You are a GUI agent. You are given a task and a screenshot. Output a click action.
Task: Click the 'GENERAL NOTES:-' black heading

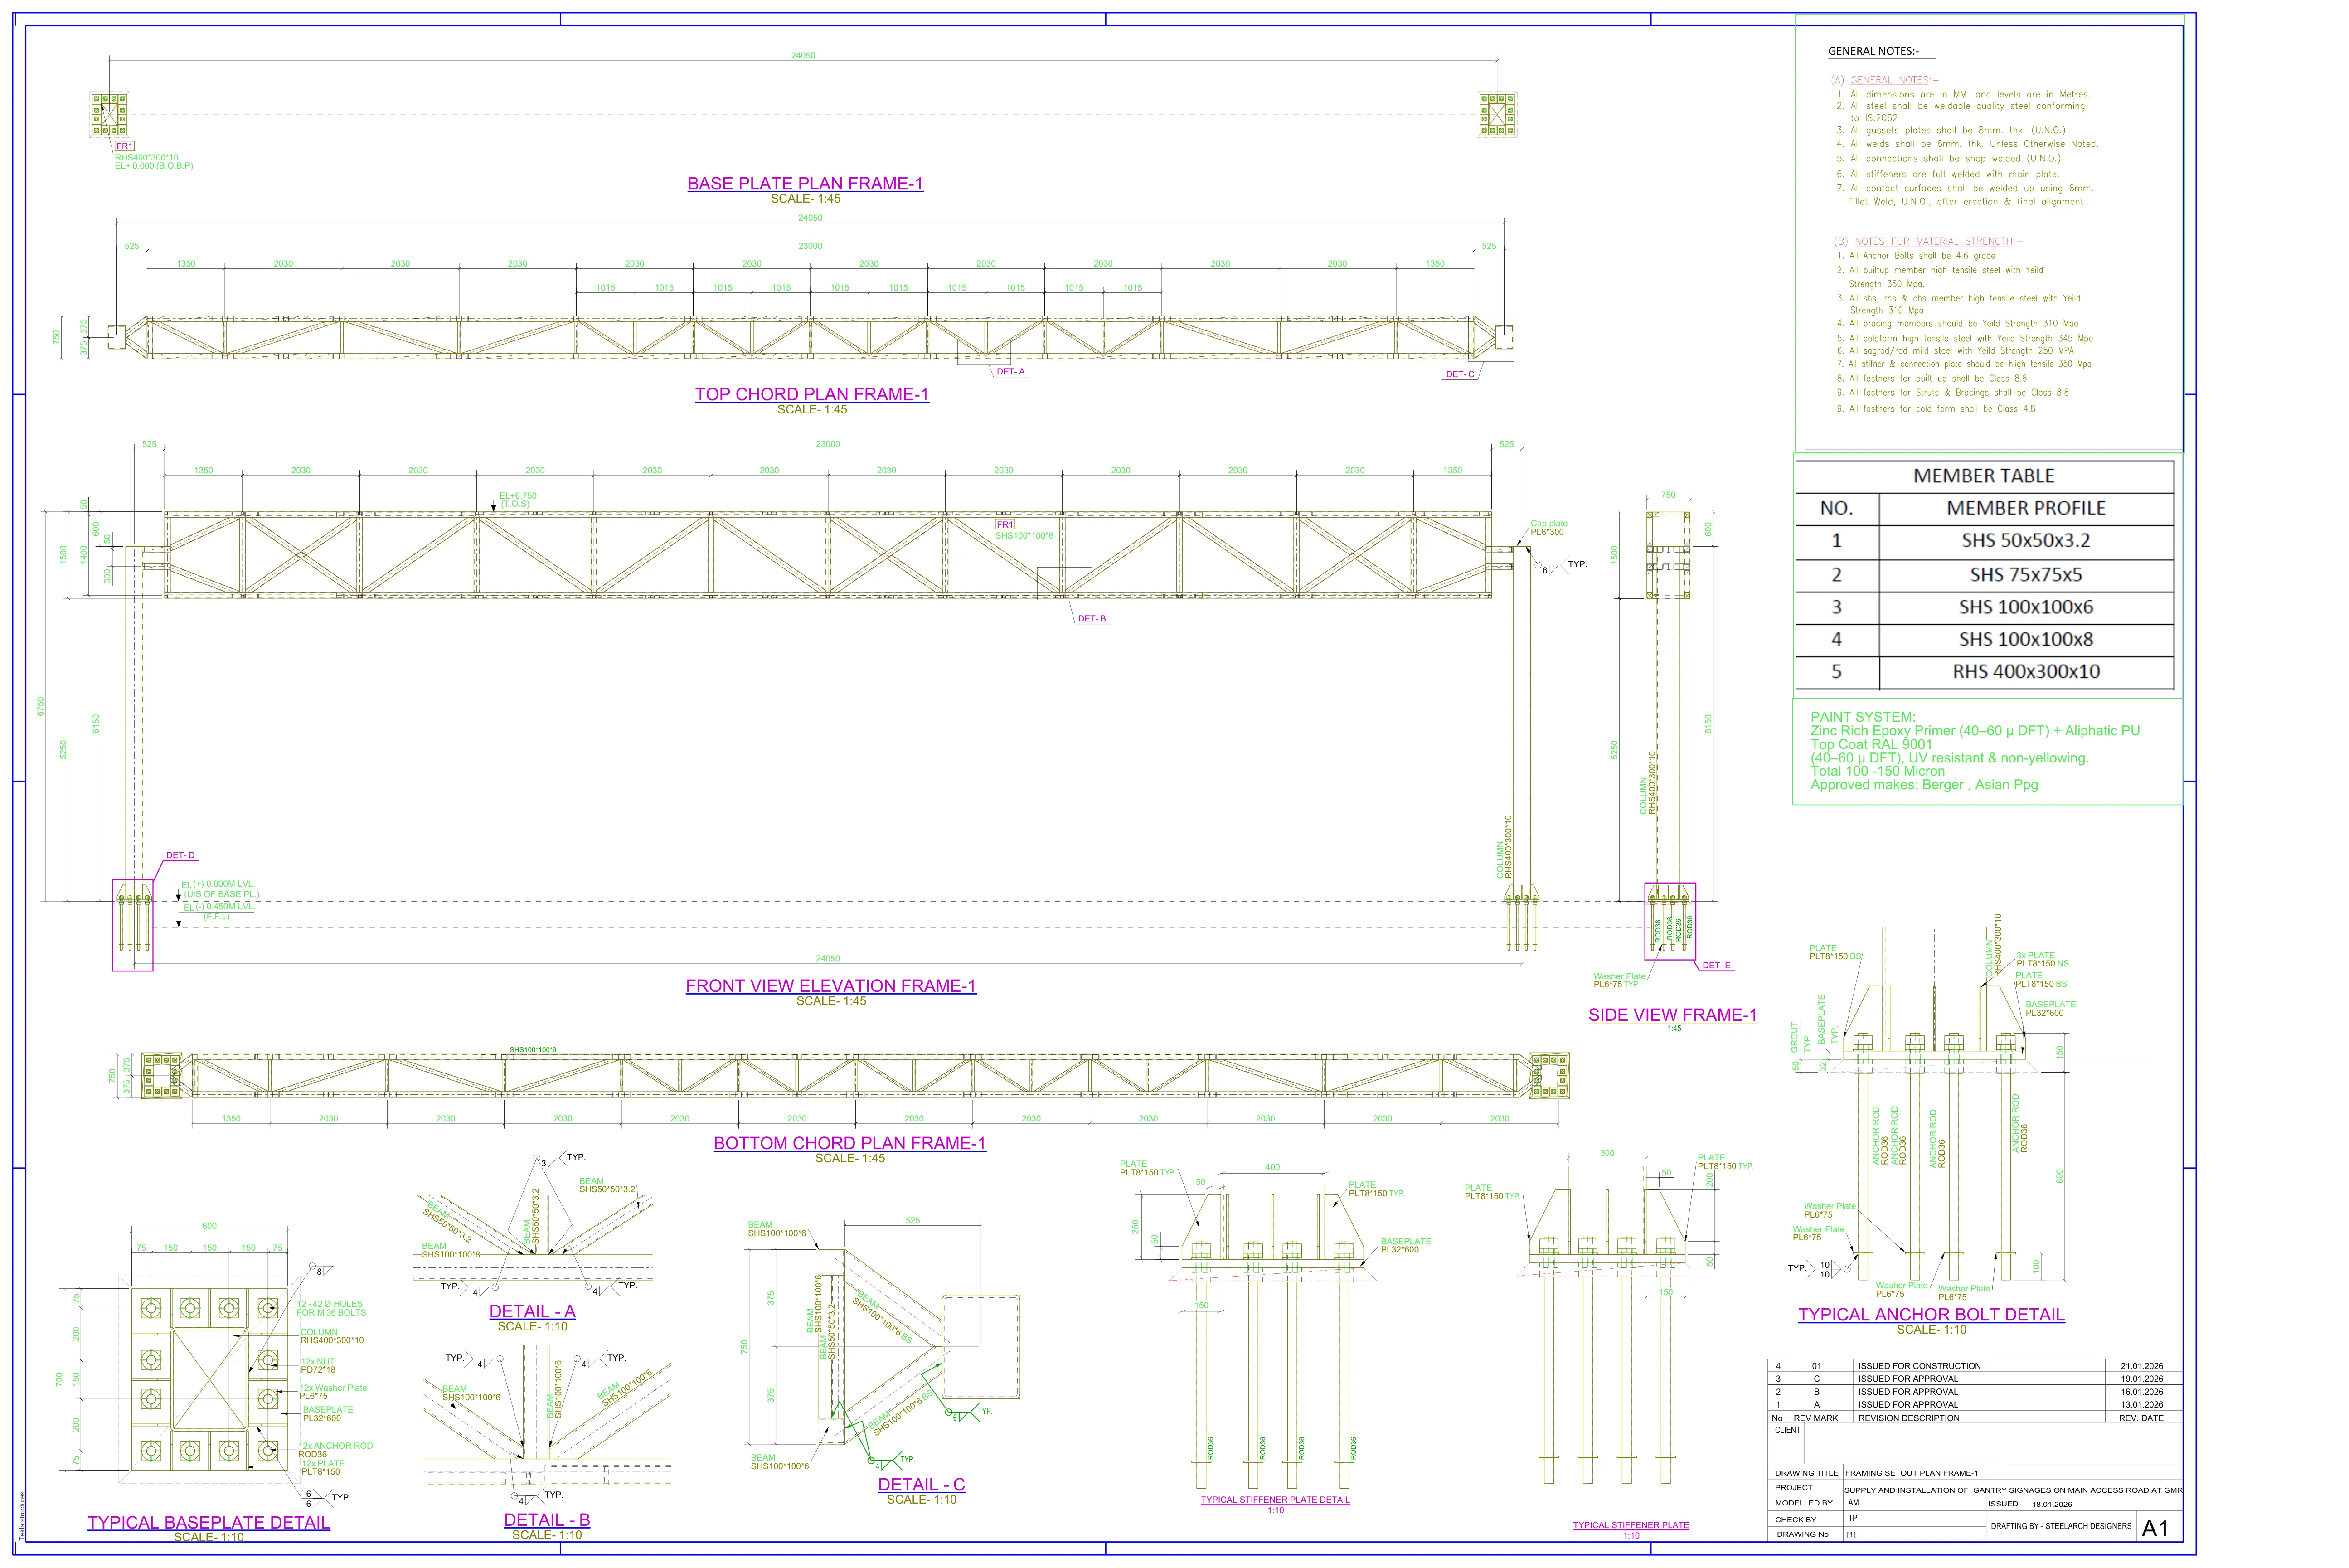click(x=1874, y=51)
